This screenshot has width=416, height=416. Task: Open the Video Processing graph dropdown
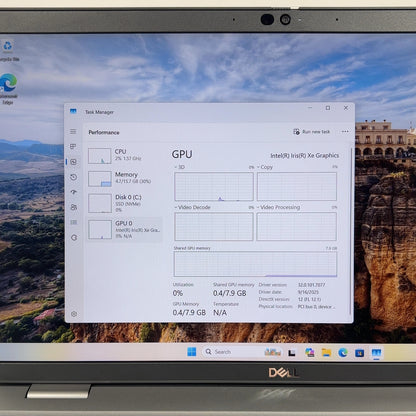point(278,207)
